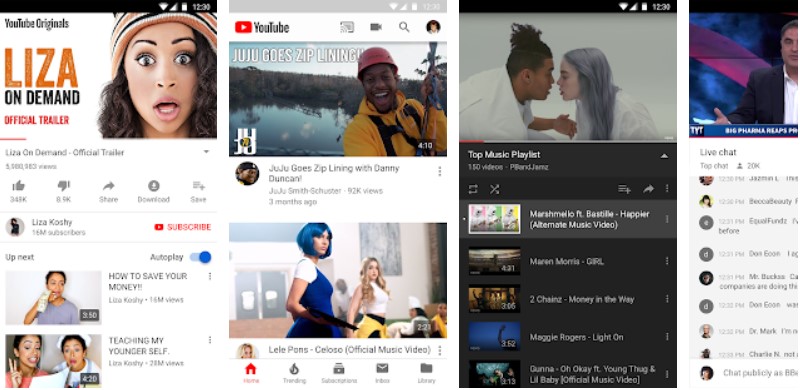Tap the Cast icon in YouTube header

pyautogui.click(x=347, y=27)
